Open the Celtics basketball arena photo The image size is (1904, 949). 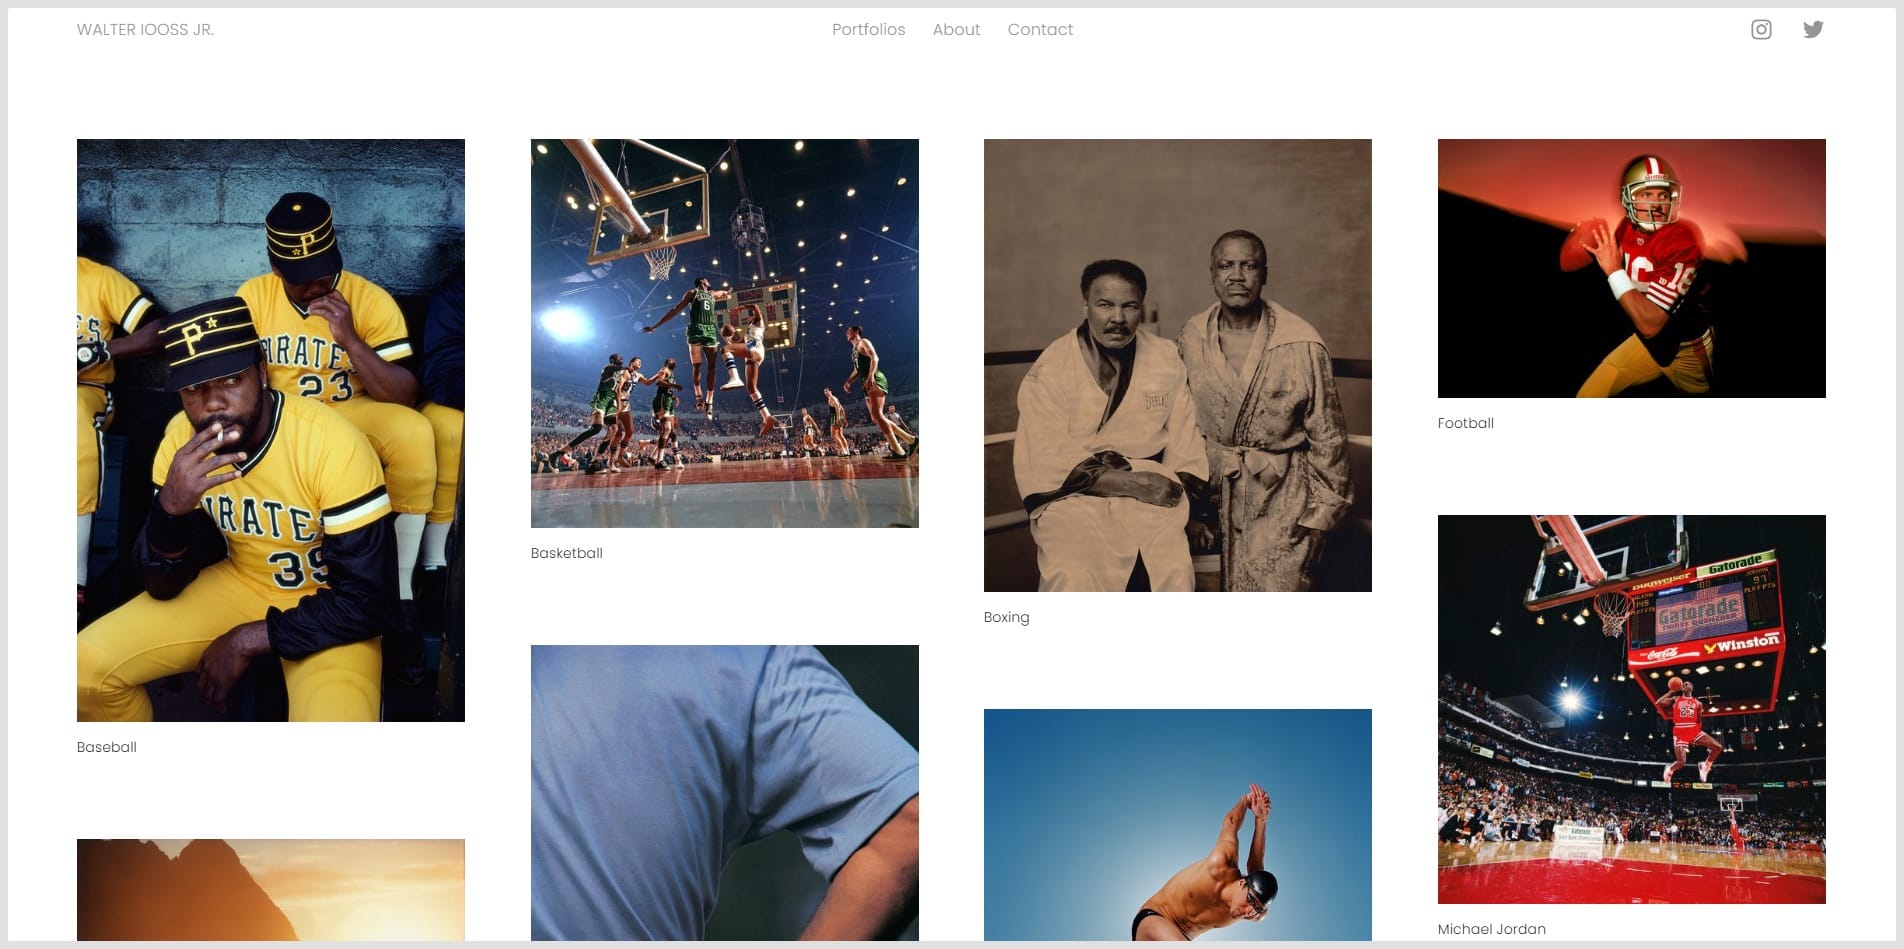(724, 333)
